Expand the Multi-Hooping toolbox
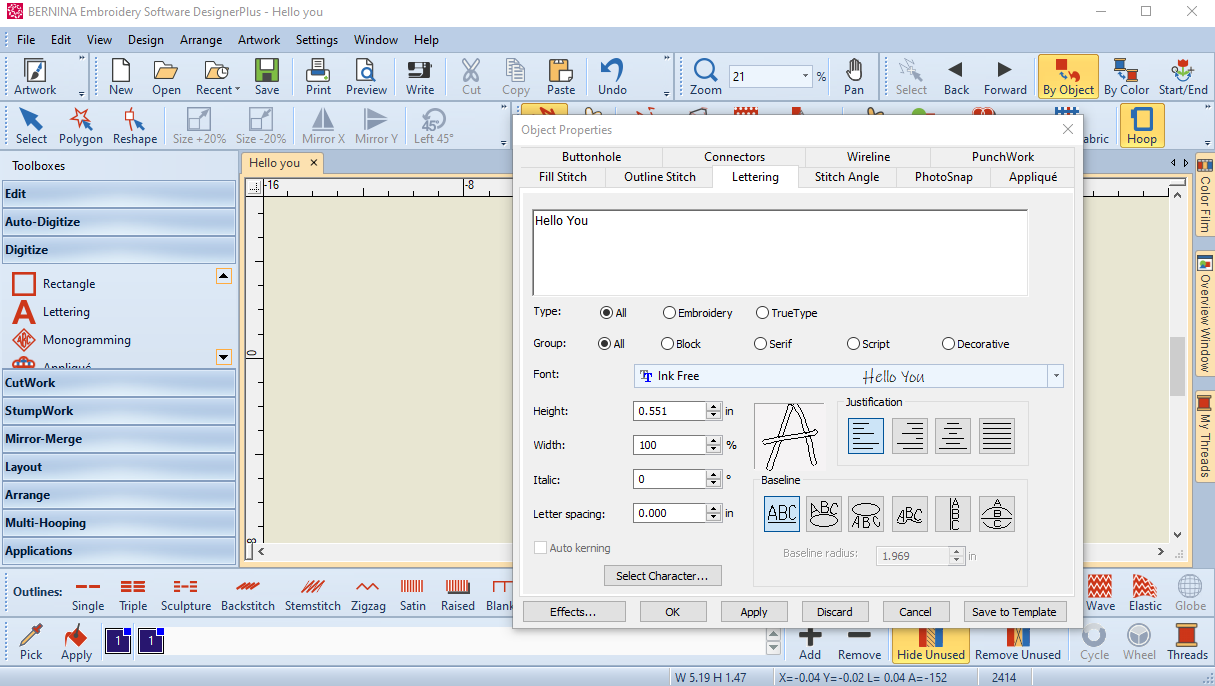The width and height of the screenshot is (1215, 686). click(x=119, y=523)
